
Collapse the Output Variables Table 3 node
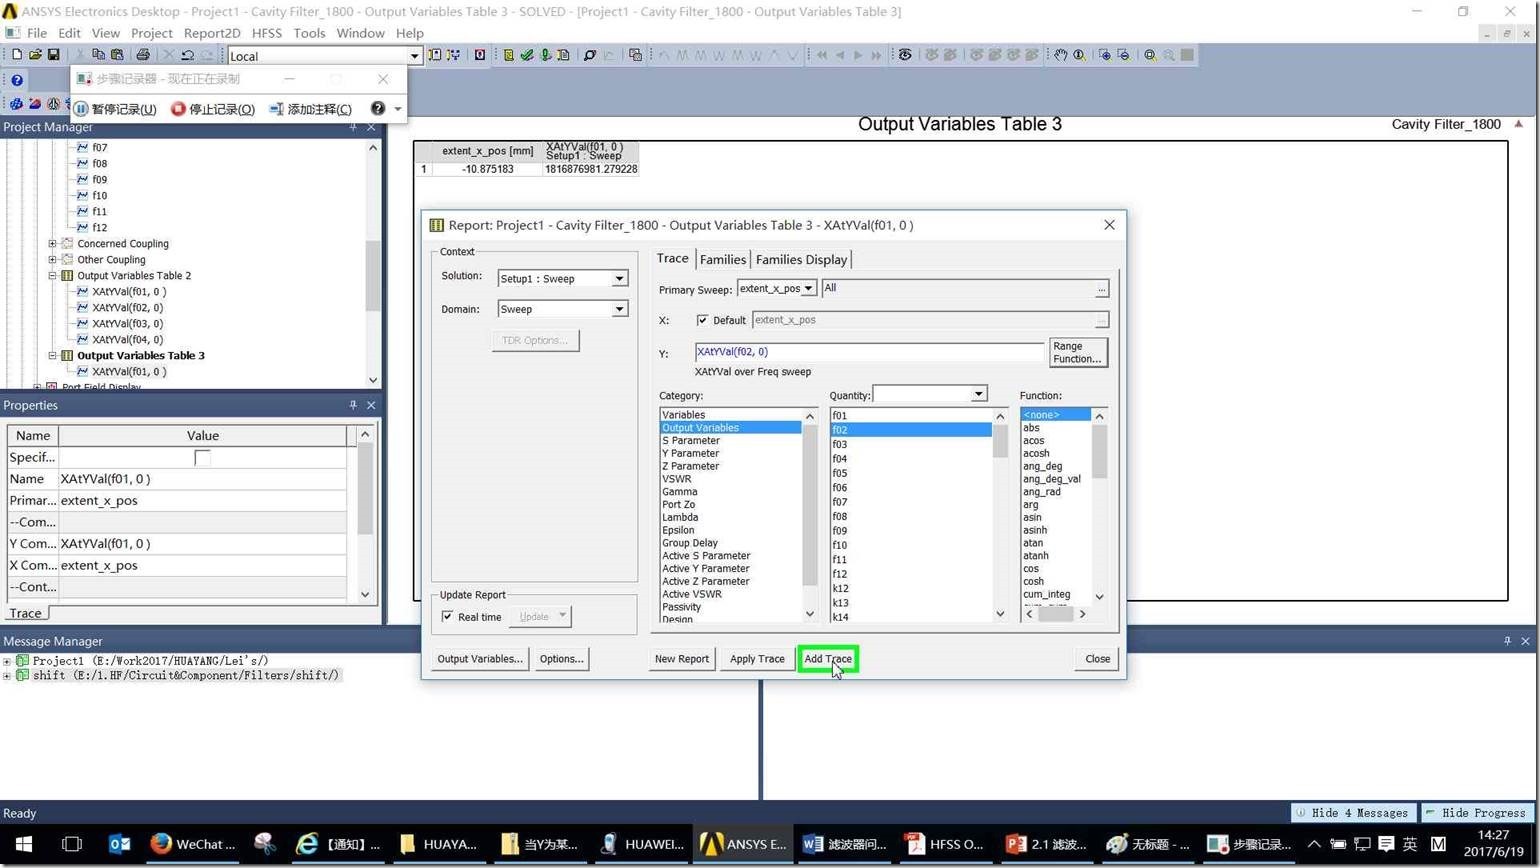52,355
